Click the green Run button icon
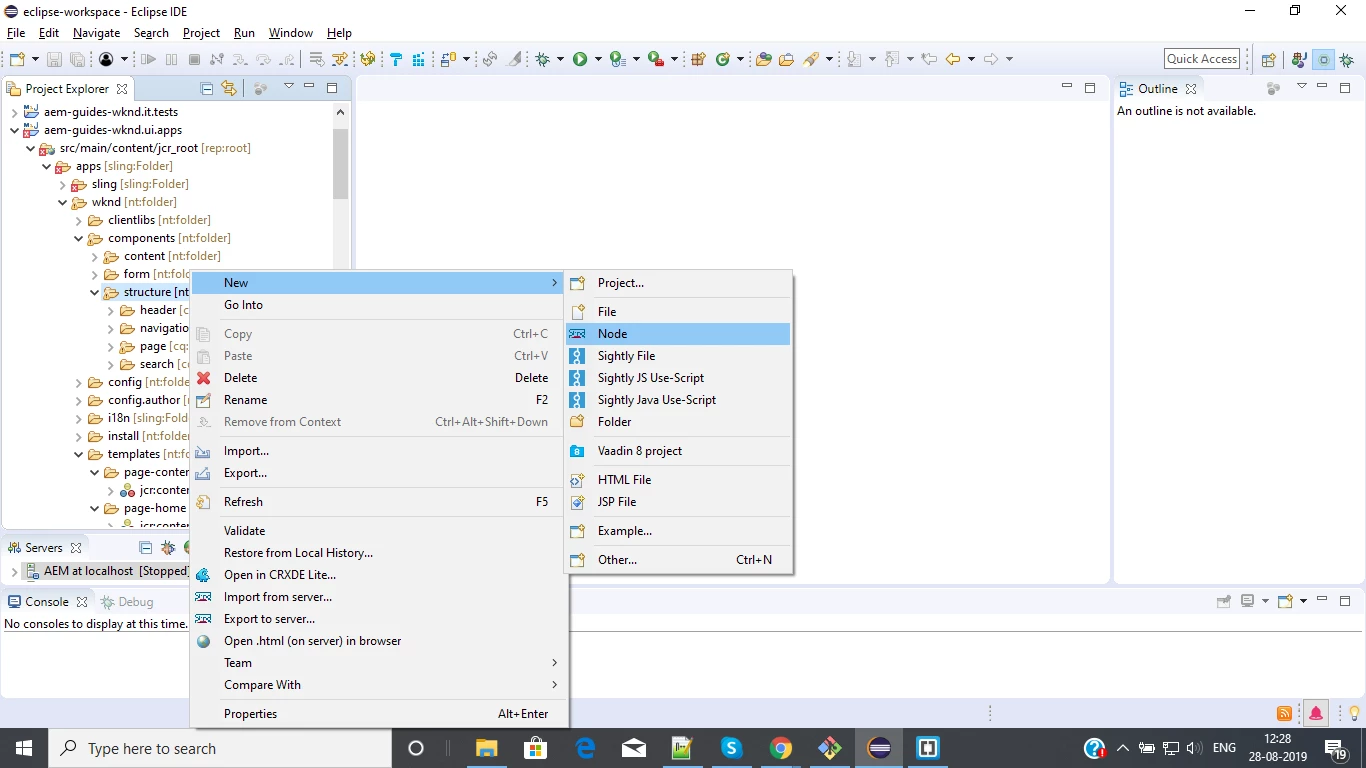 580,59
